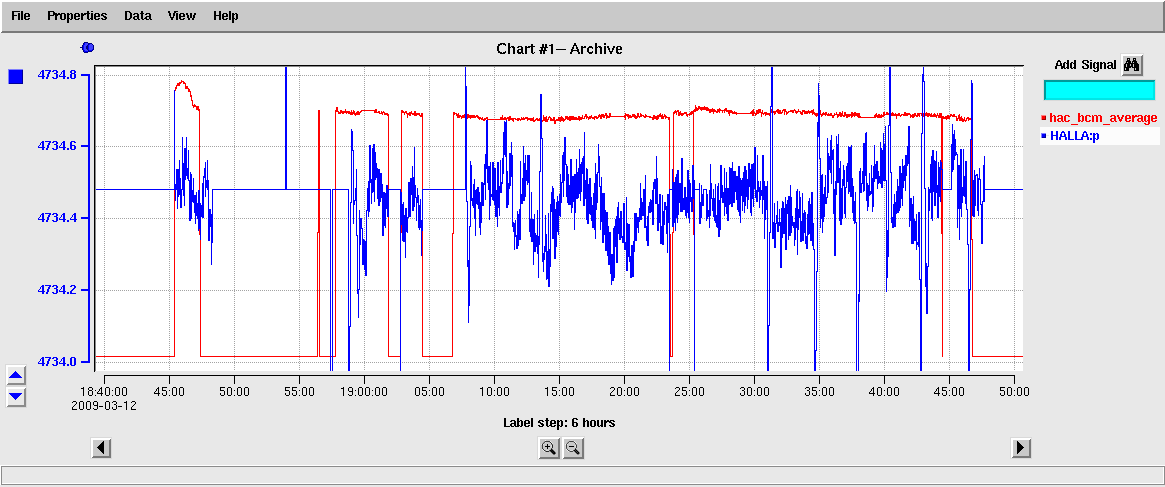Shift the Y-axis up with the up arrow

[16, 375]
